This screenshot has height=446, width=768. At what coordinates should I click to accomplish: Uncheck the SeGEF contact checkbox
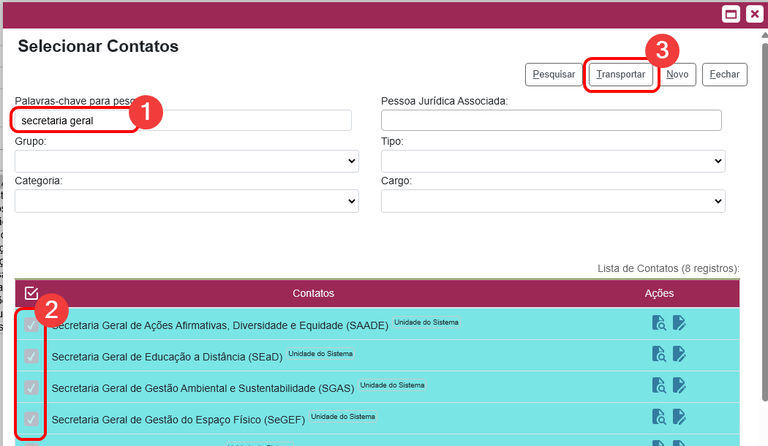pyautogui.click(x=31, y=419)
